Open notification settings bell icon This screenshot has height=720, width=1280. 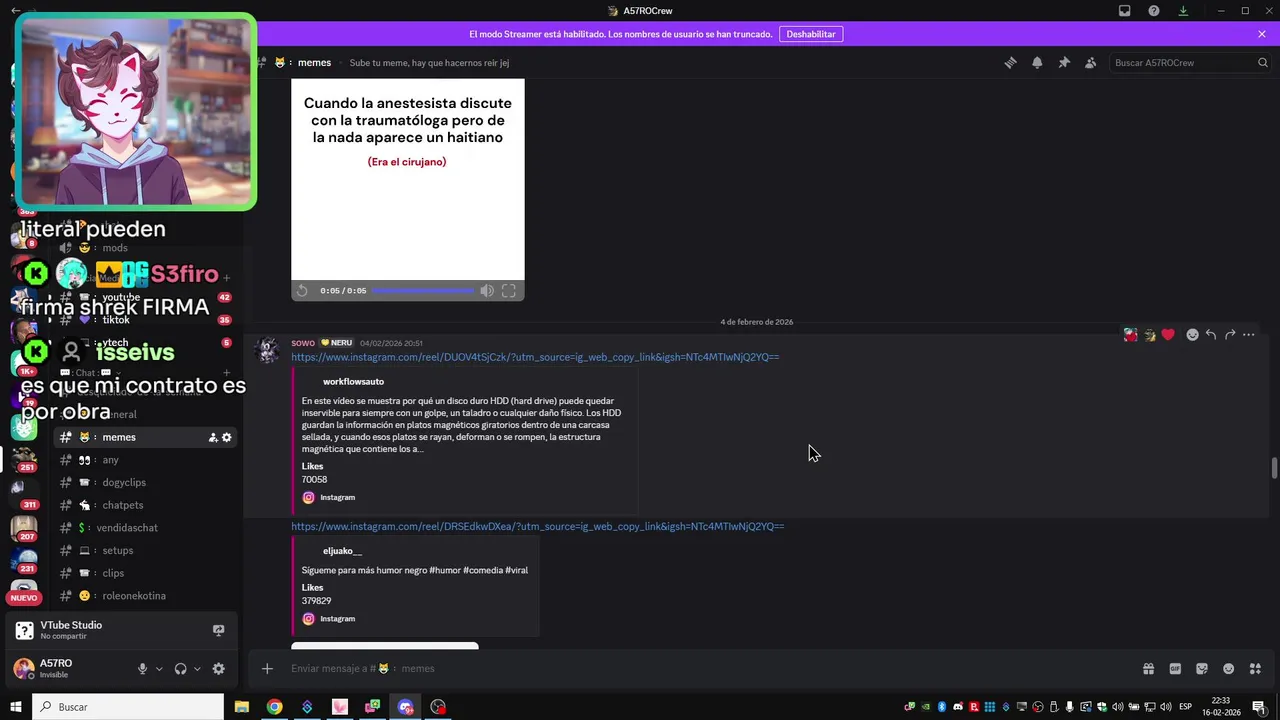(1037, 62)
